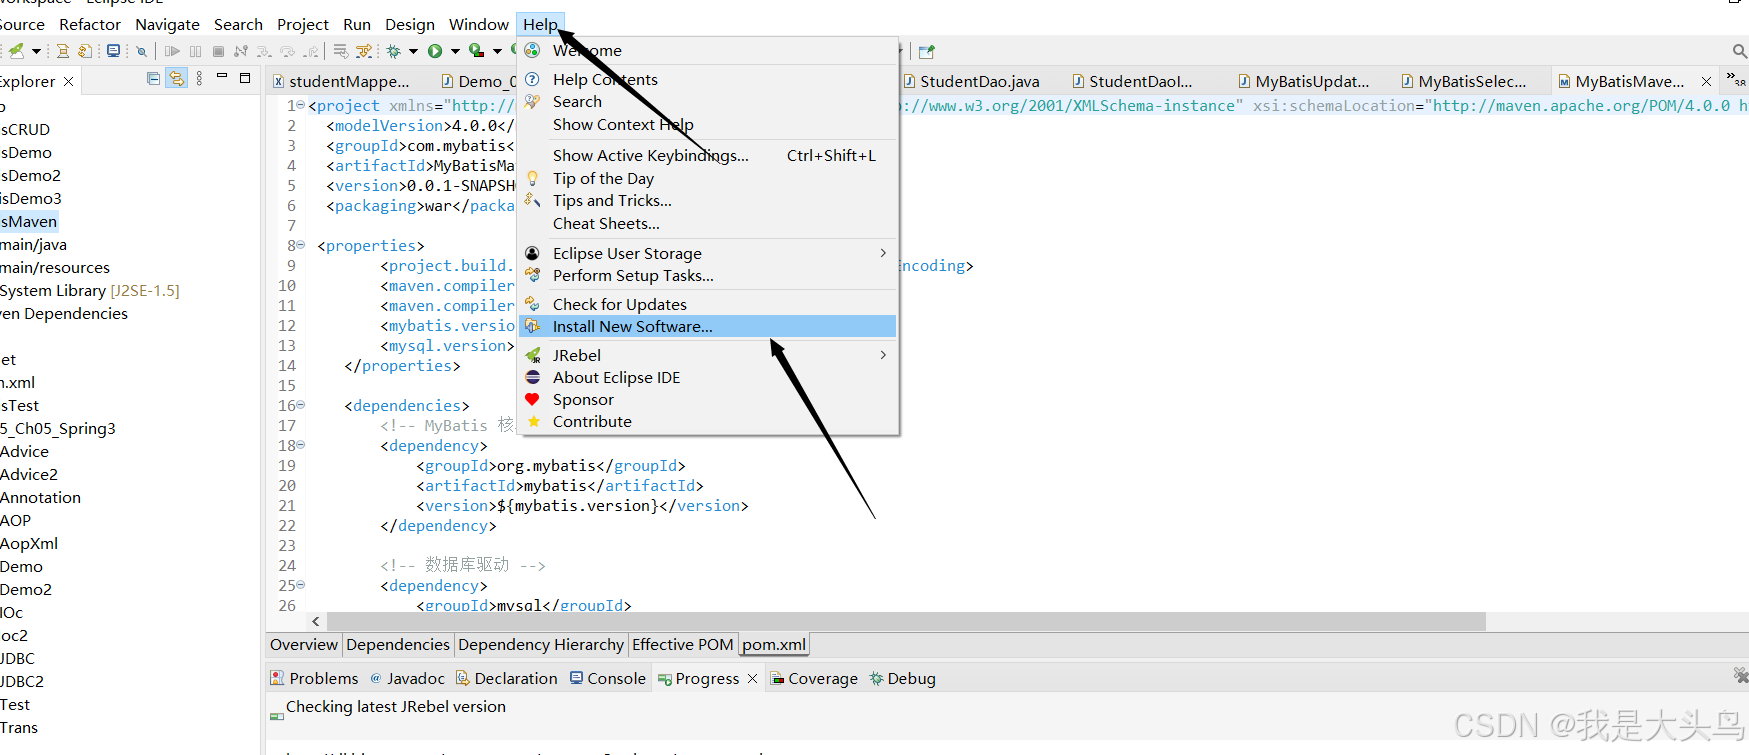Click the editor horizontal scrollbar thumb

pos(905,621)
